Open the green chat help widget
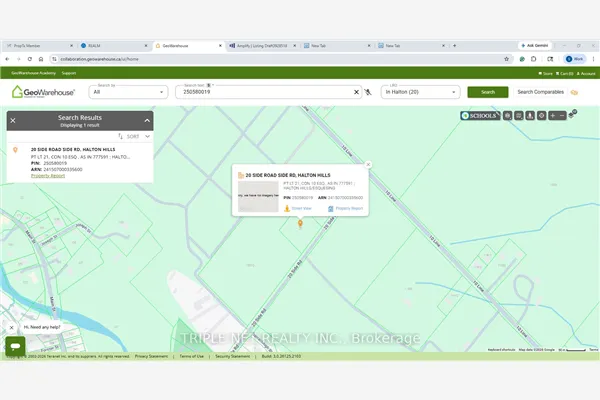 [15, 346]
